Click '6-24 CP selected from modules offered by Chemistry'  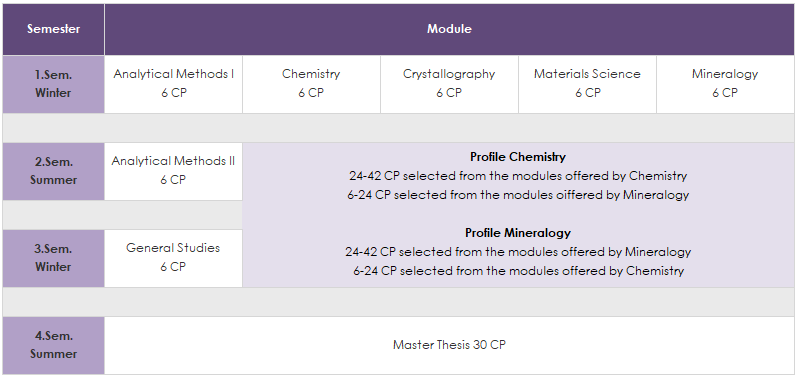[518, 270]
